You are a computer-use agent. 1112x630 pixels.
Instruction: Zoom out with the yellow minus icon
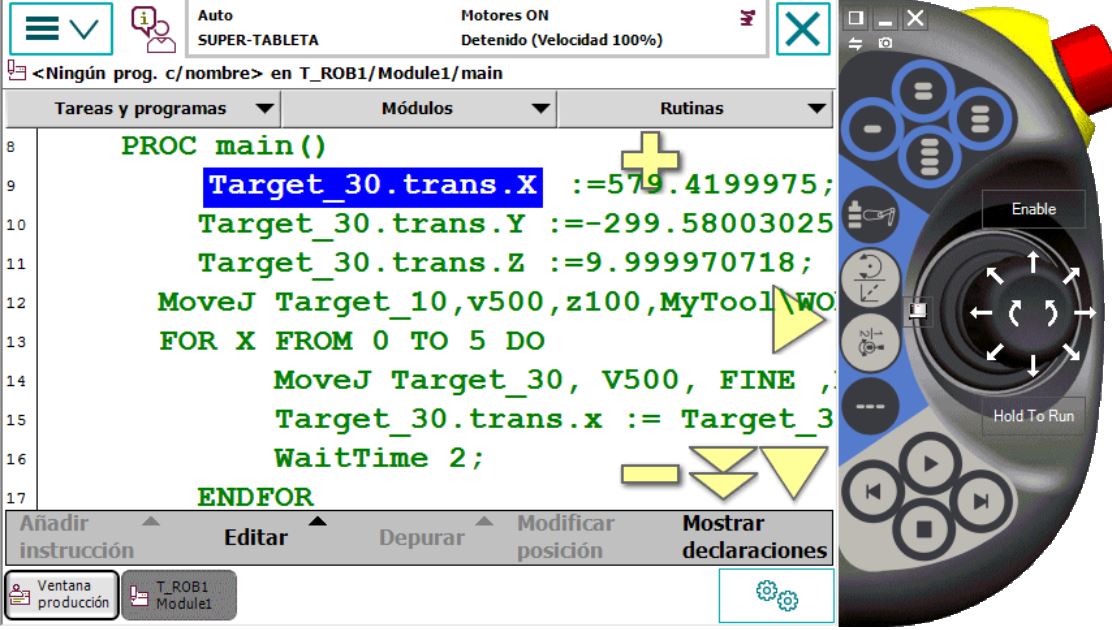[x=649, y=473]
